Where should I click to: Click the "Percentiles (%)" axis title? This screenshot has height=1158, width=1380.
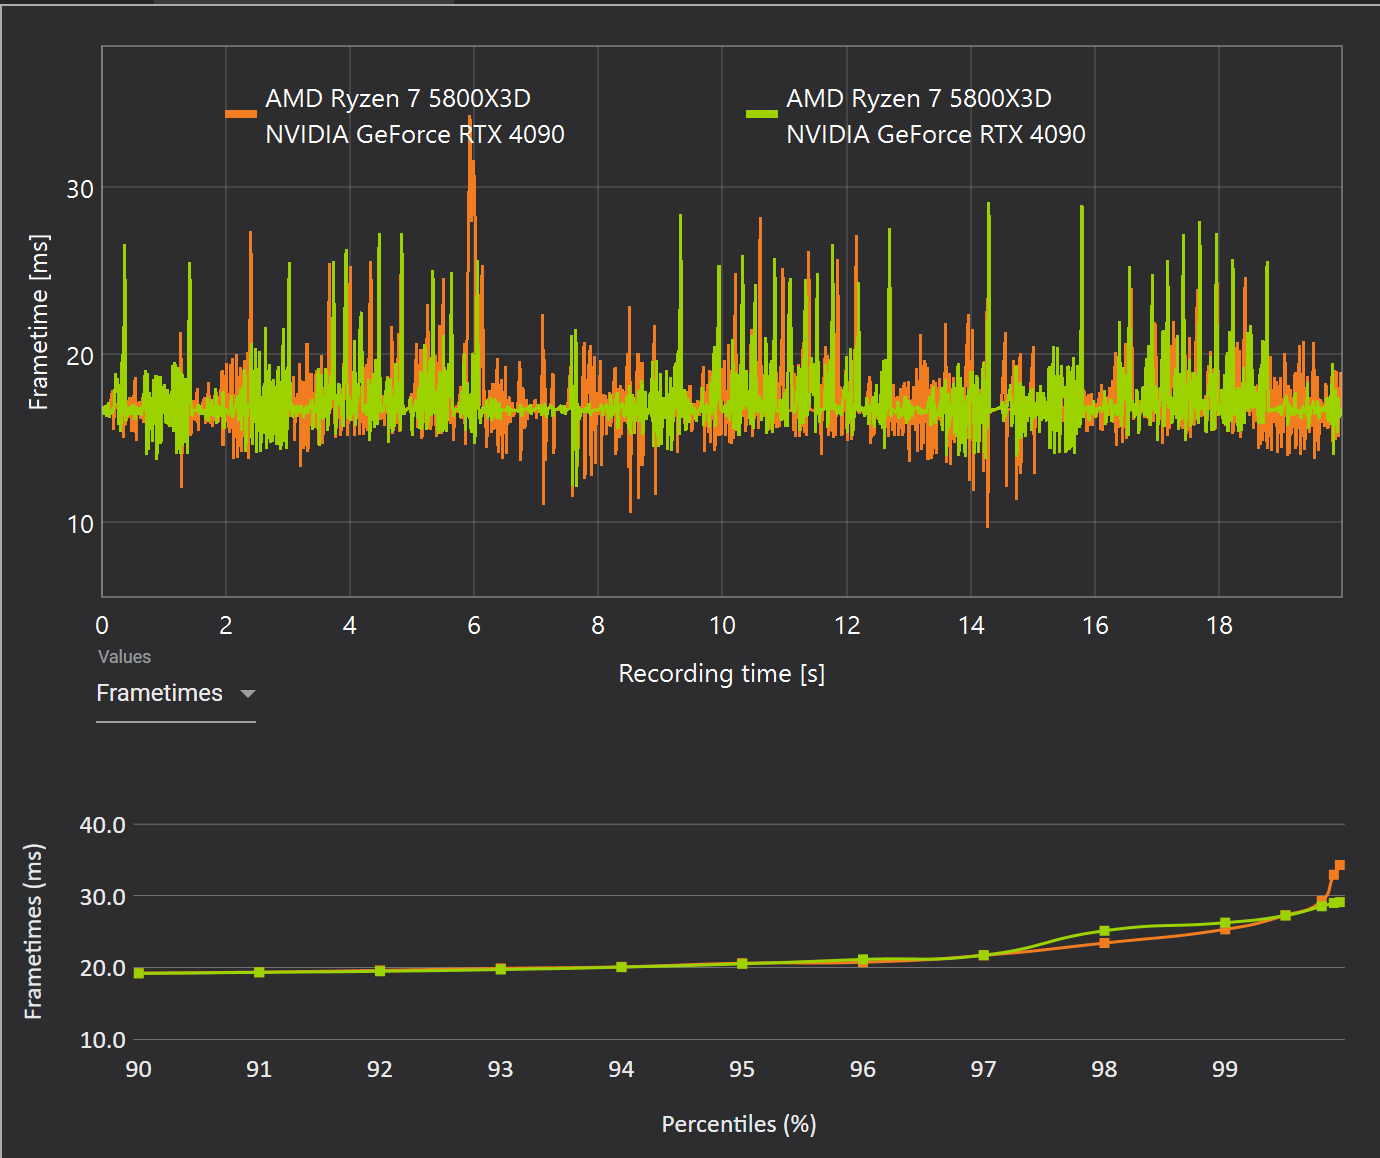tap(739, 1124)
